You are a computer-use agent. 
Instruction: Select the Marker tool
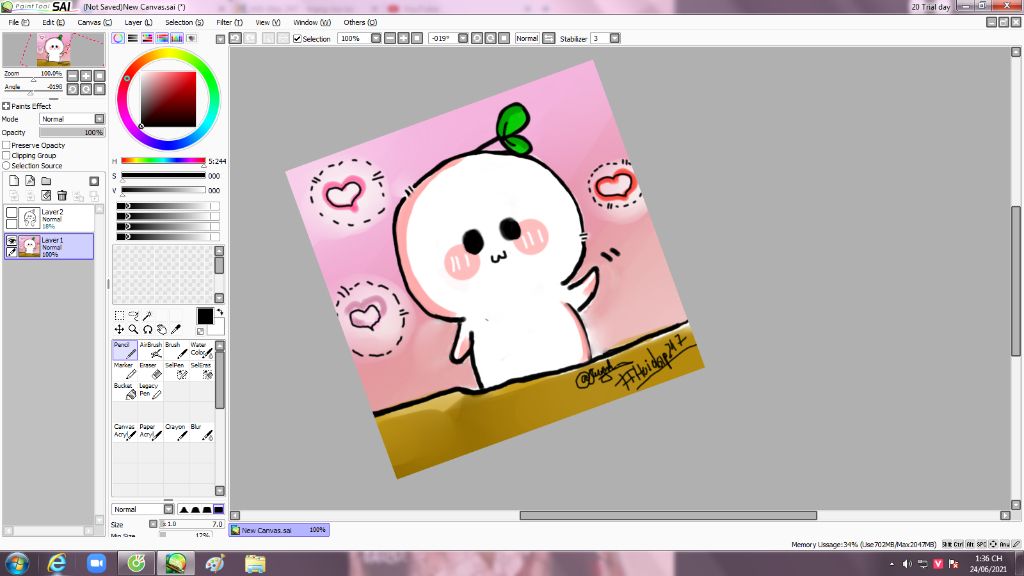(125, 370)
